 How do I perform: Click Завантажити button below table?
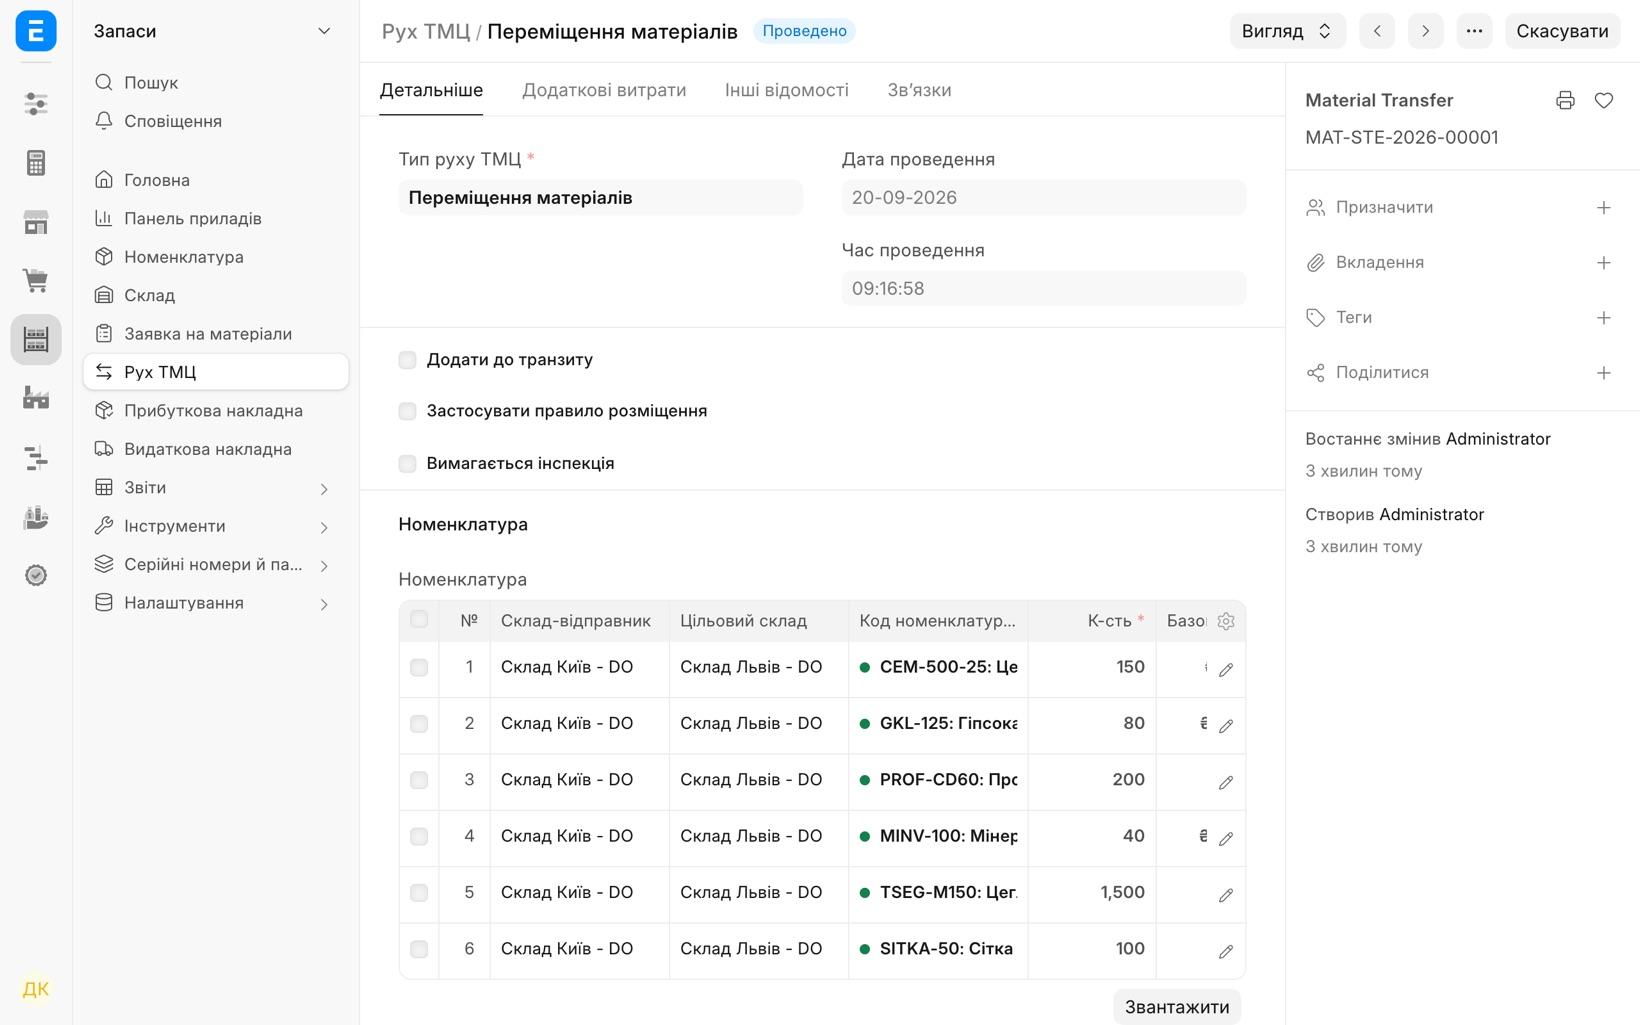(1177, 1007)
